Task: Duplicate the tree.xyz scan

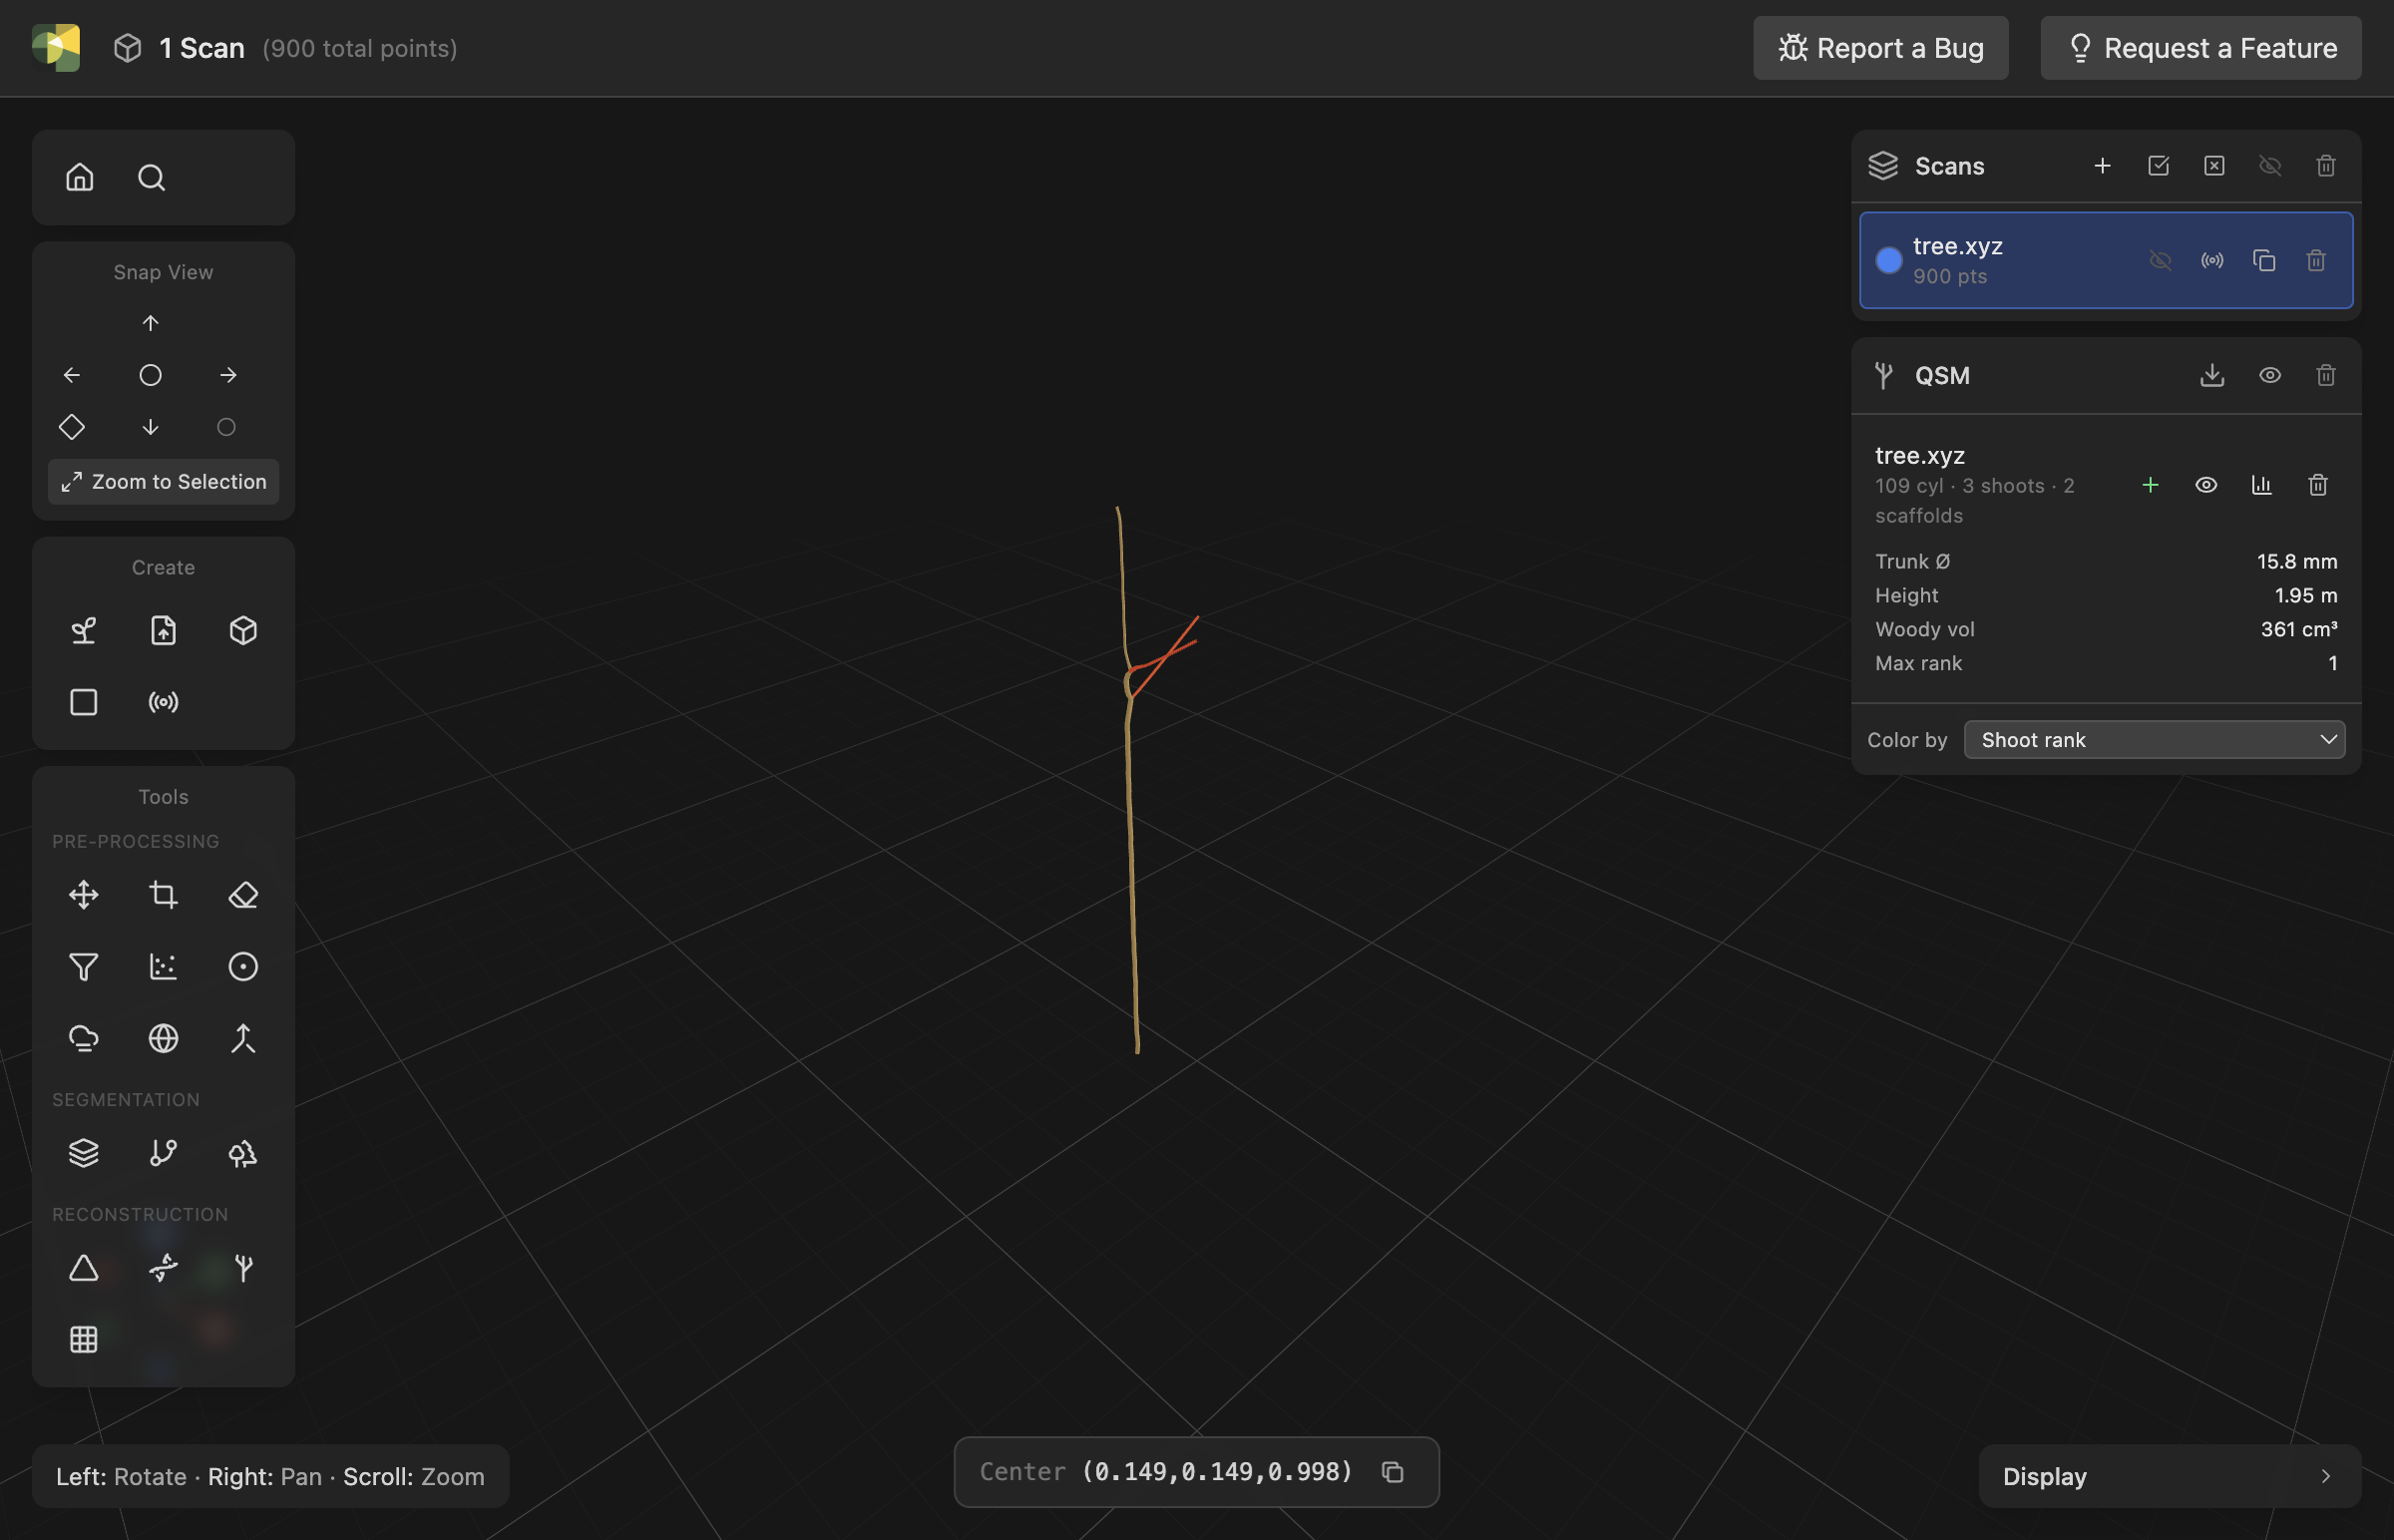Action: point(2265,261)
